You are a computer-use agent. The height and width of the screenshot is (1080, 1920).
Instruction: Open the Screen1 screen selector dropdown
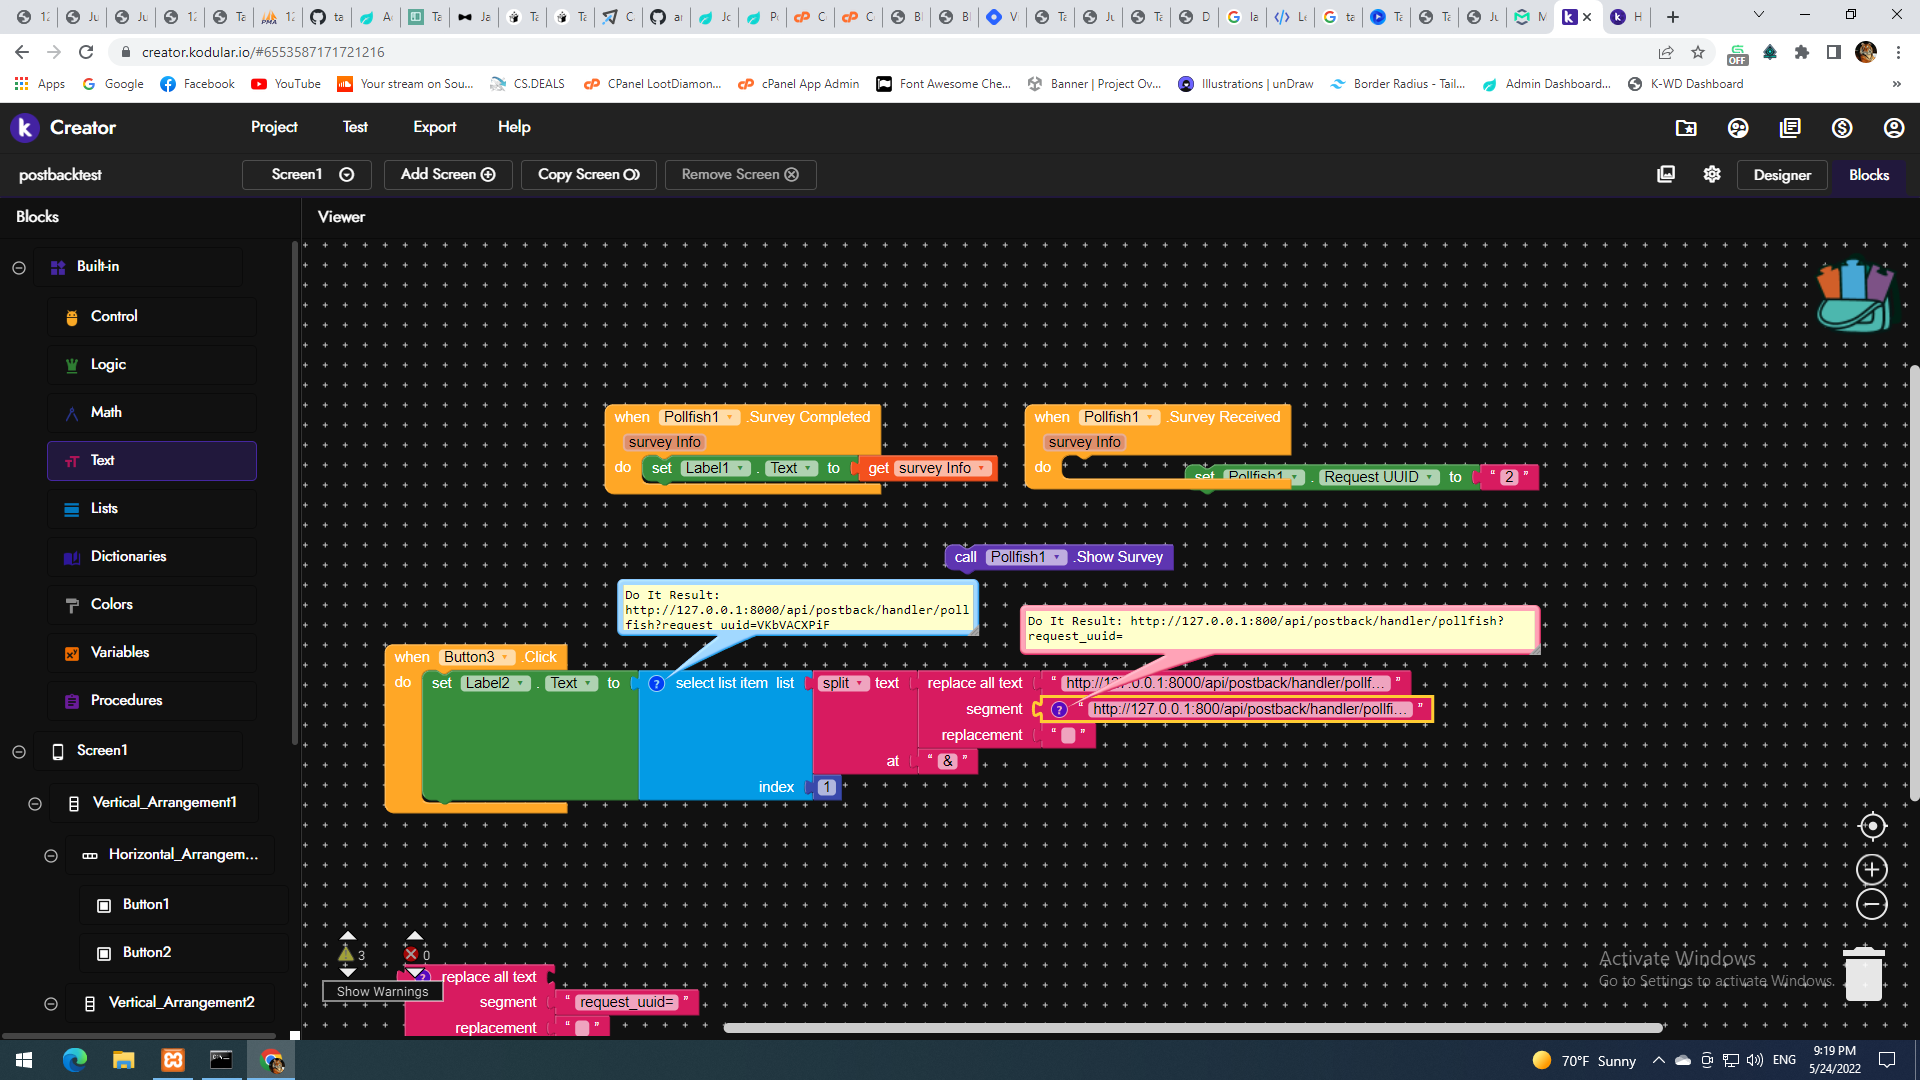click(307, 174)
